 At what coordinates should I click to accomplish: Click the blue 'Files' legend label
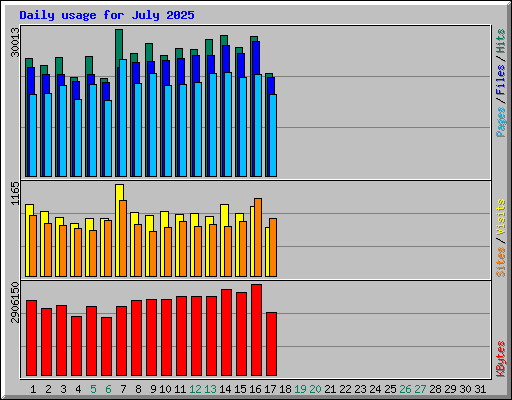tap(501, 79)
